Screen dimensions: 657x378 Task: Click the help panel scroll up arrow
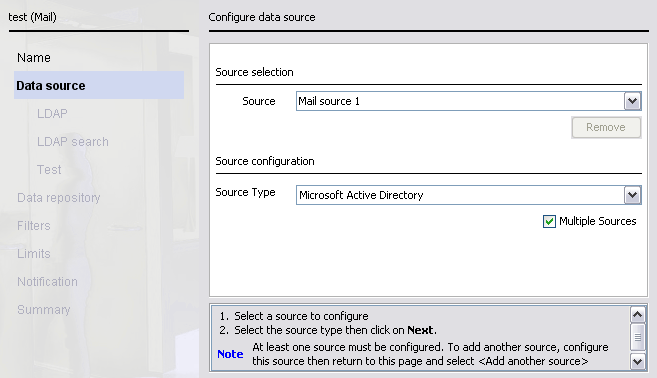pos(638,314)
